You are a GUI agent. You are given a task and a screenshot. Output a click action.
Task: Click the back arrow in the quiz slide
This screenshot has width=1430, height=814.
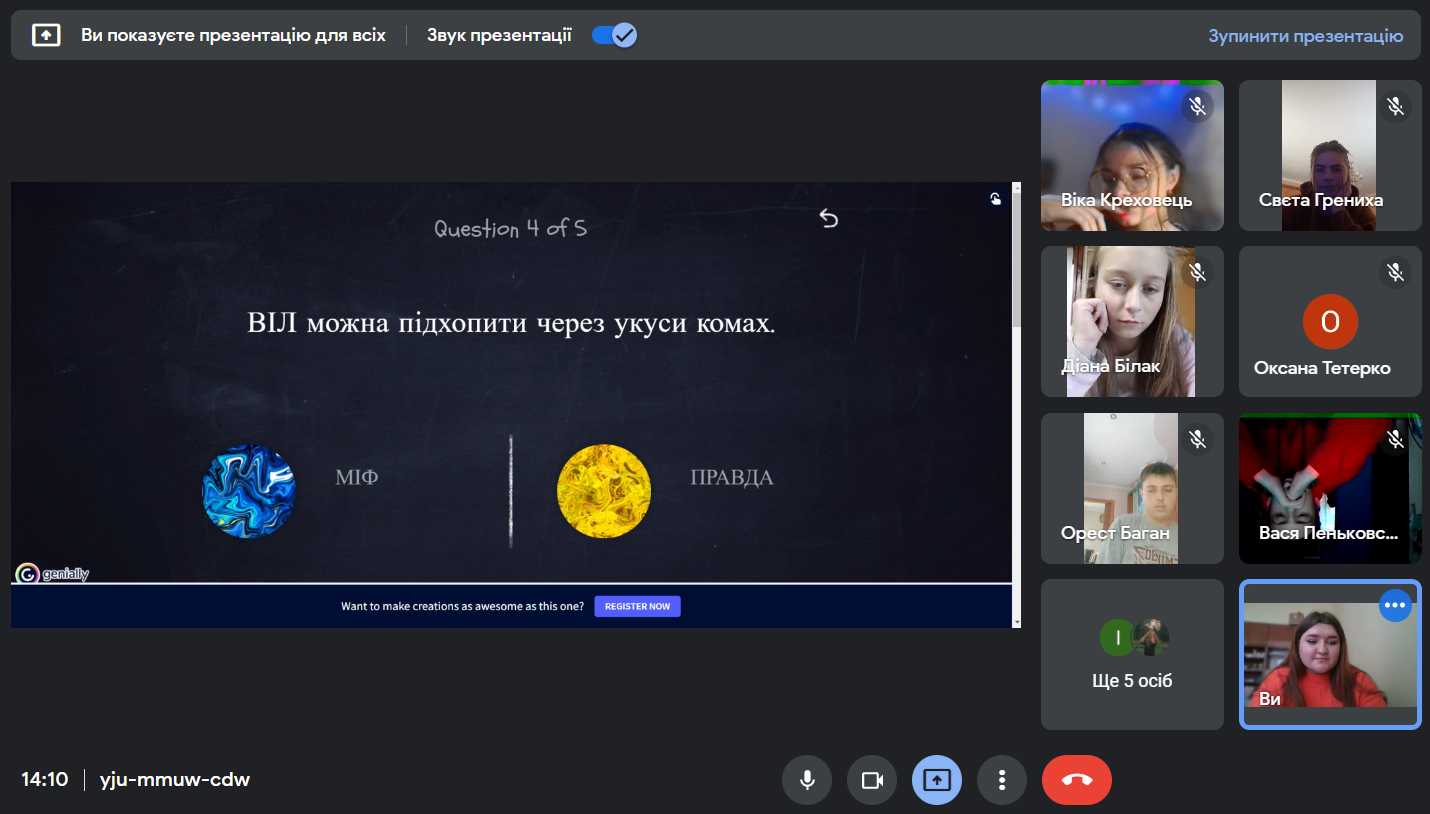828,218
